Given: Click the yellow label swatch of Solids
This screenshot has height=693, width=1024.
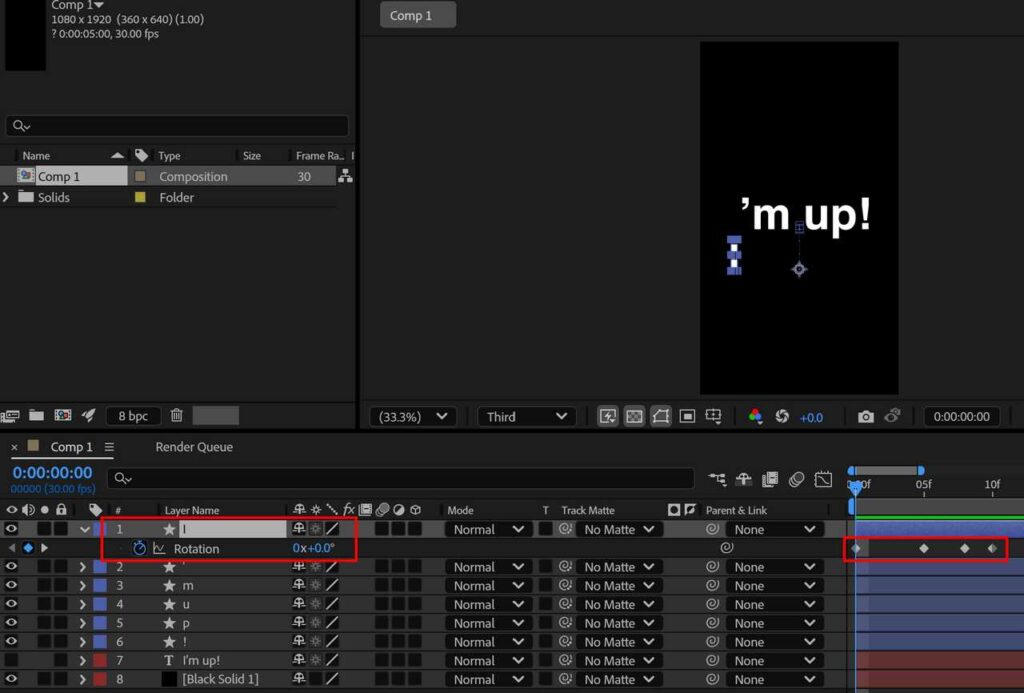Looking at the screenshot, I should (x=140, y=197).
